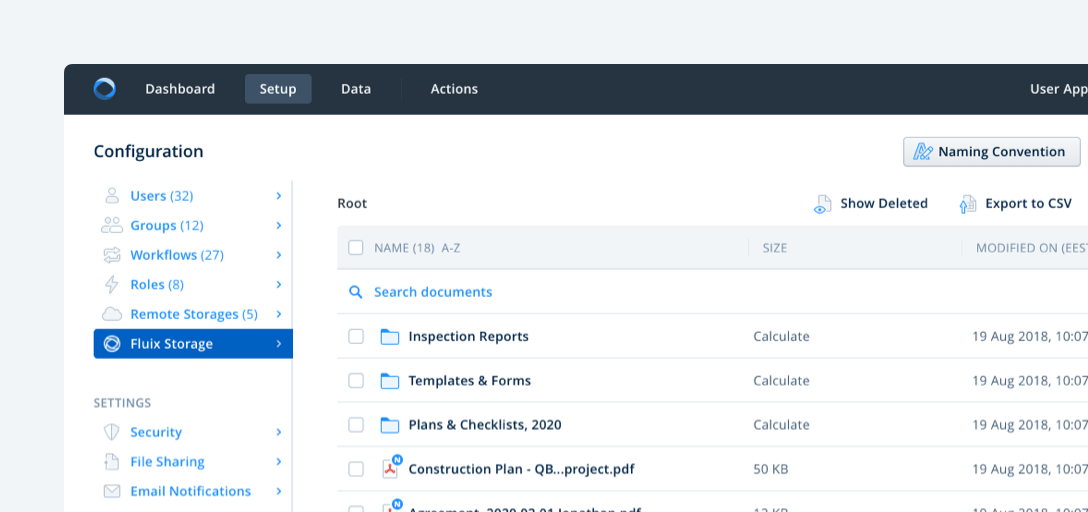1088x512 pixels.
Task: Switch to the Data tab
Action: point(356,89)
